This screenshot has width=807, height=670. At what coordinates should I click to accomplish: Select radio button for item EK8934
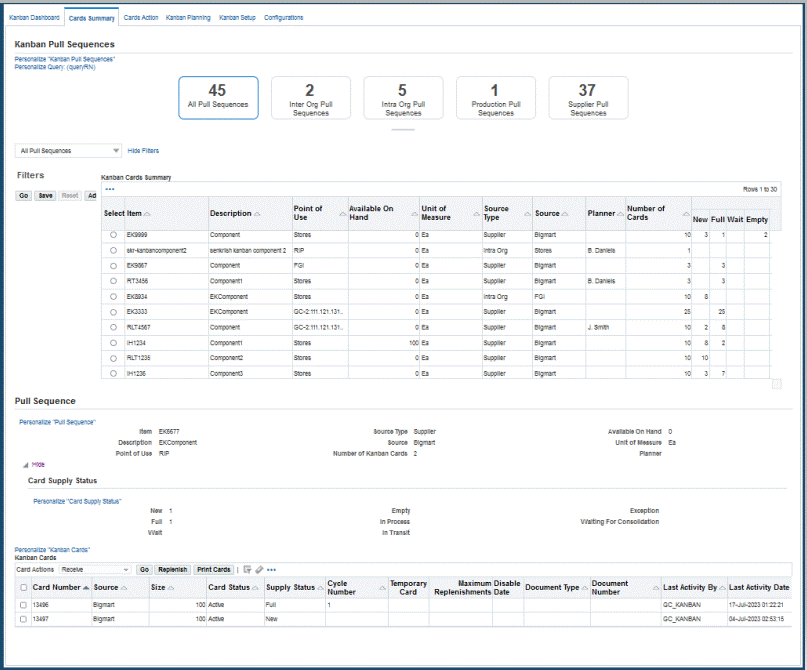[x=113, y=296]
